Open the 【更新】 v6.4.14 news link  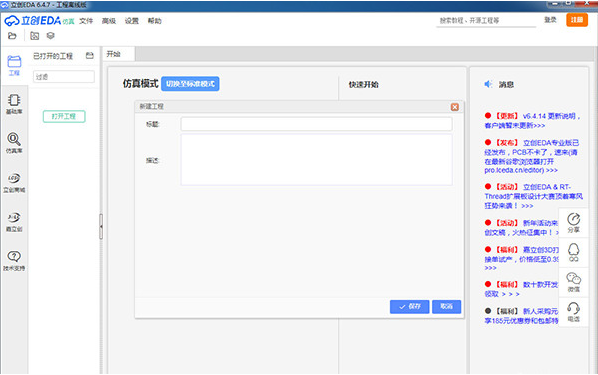532,121
